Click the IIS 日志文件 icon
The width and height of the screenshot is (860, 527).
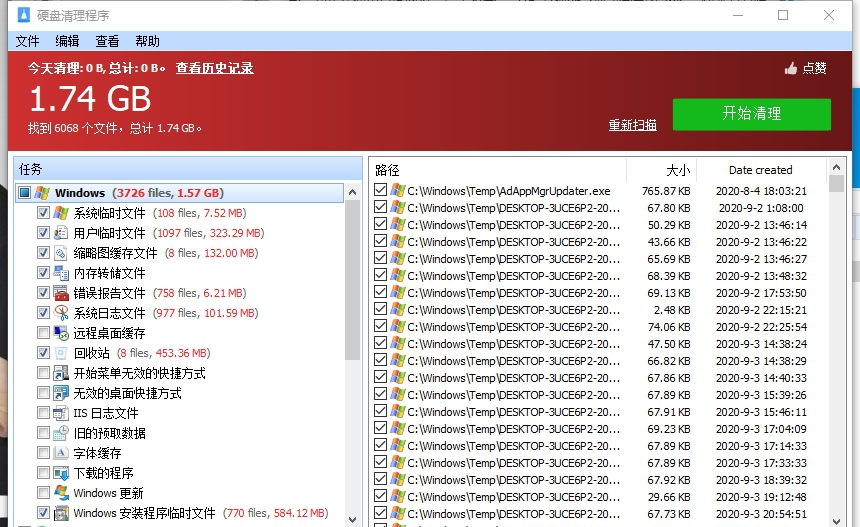(x=61, y=413)
